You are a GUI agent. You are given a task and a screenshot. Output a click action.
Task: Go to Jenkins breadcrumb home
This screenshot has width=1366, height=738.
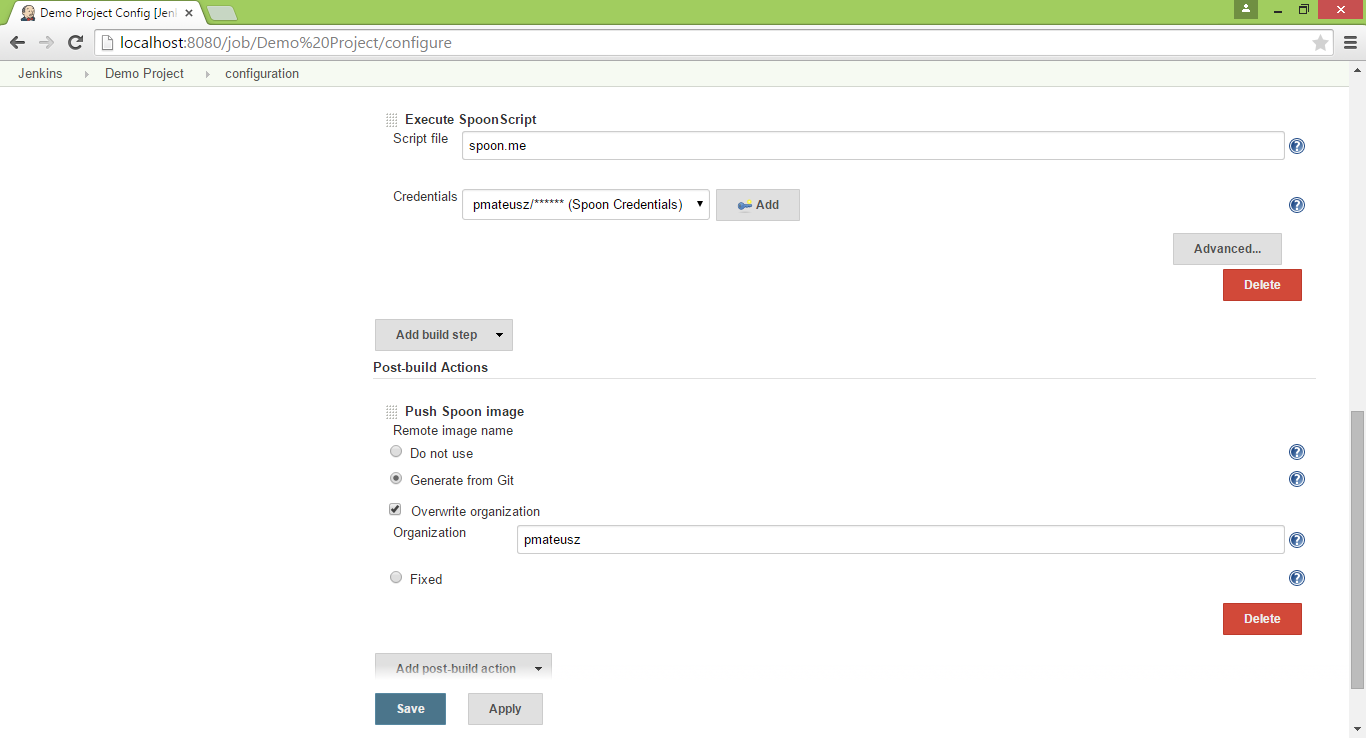pyautogui.click(x=40, y=74)
